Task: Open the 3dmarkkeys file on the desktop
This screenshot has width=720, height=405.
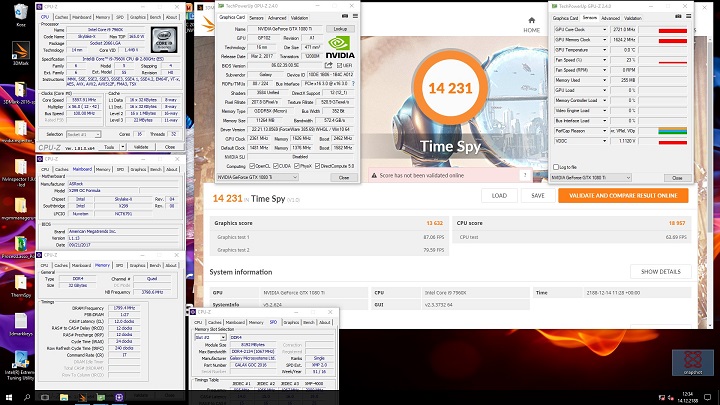Action: pyautogui.click(x=21, y=324)
